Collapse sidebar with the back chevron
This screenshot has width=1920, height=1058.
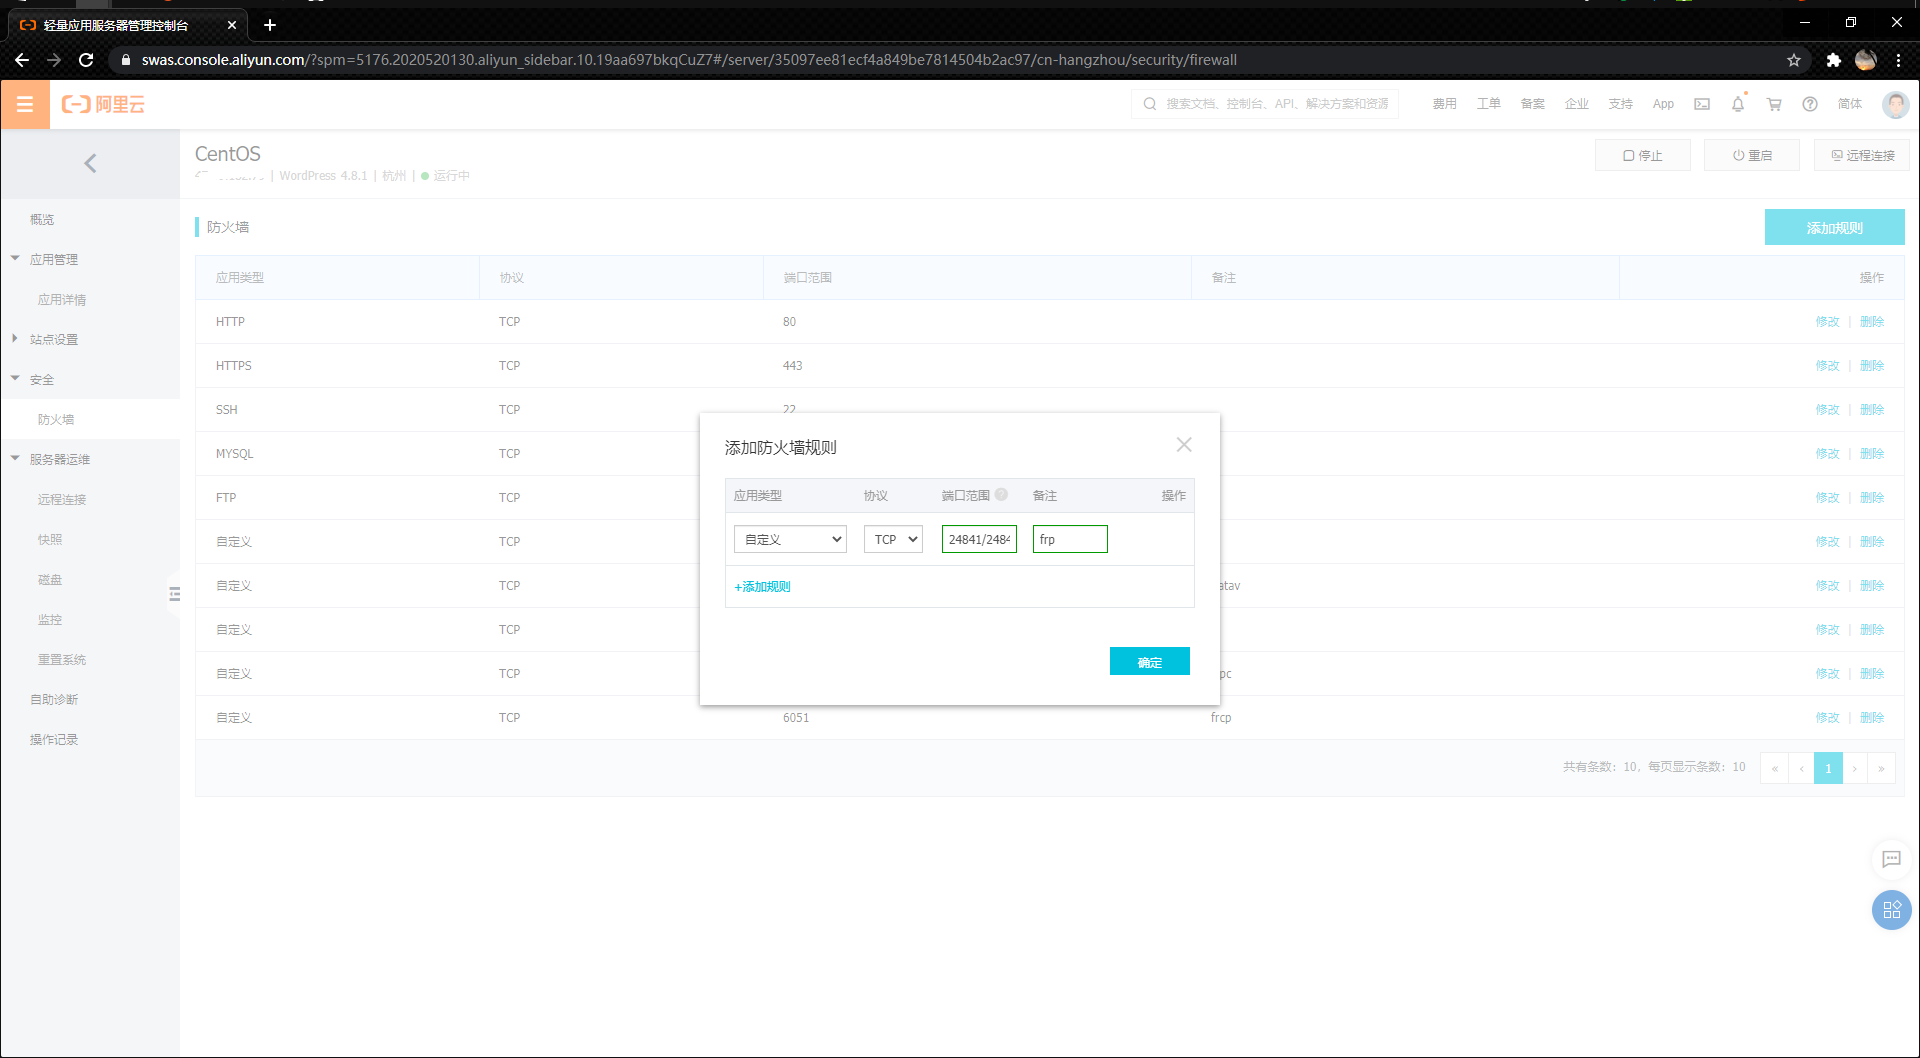[90, 163]
